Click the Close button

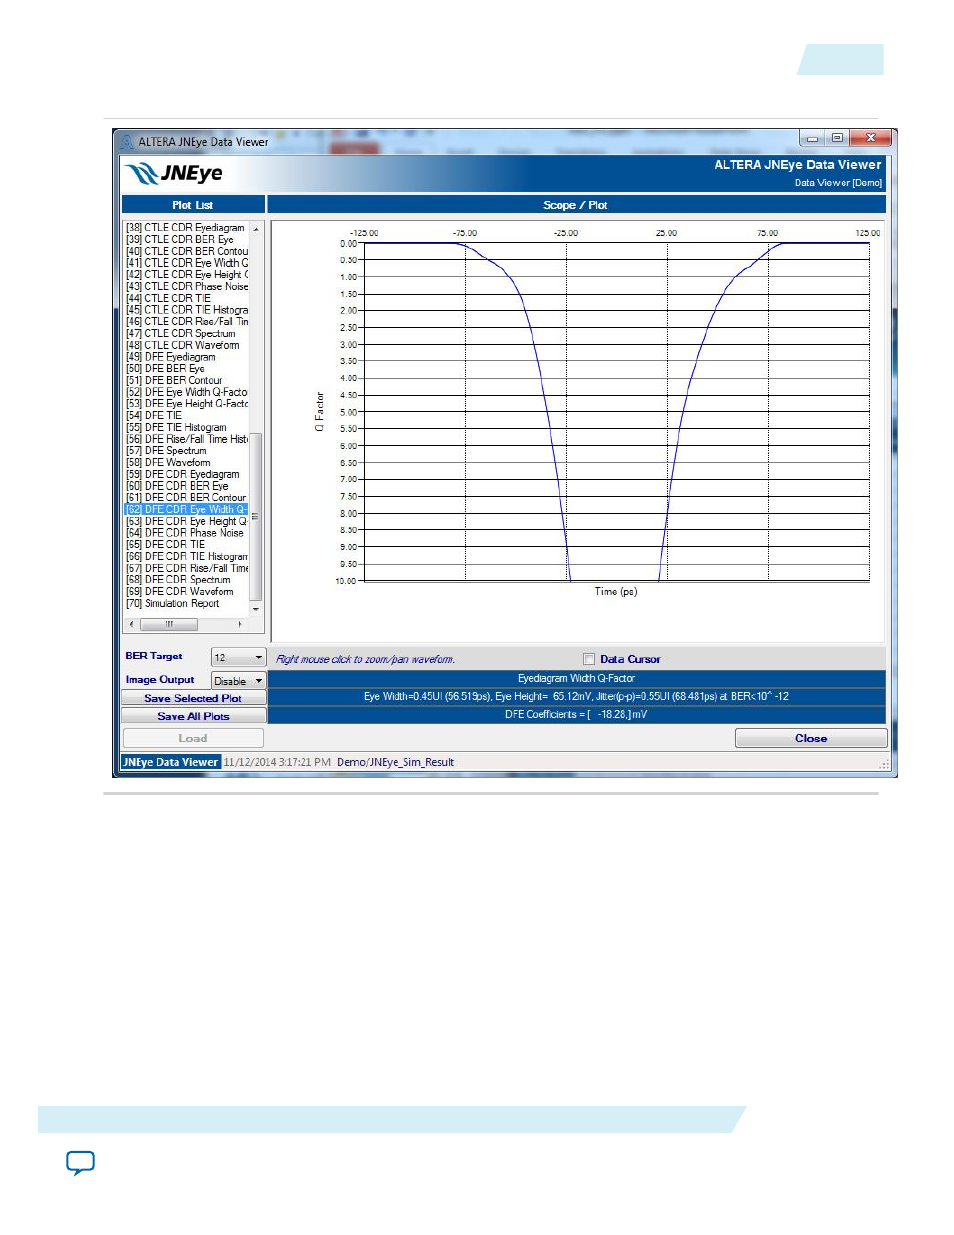coord(810,738)
